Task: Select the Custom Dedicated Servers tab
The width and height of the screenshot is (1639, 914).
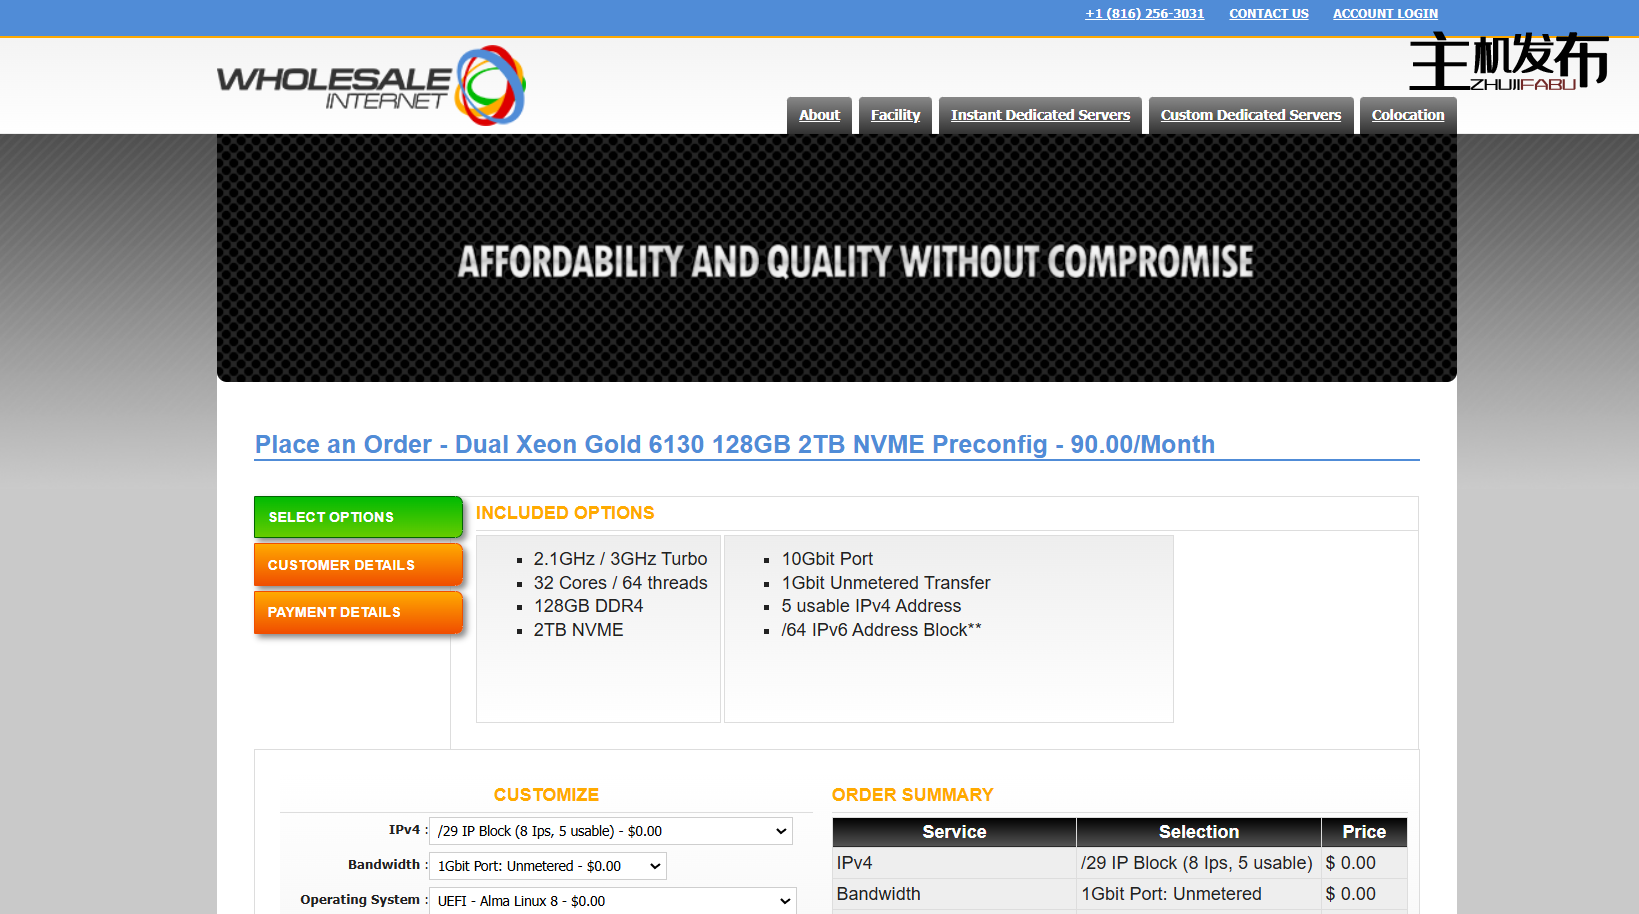Action: point(1250,115)
